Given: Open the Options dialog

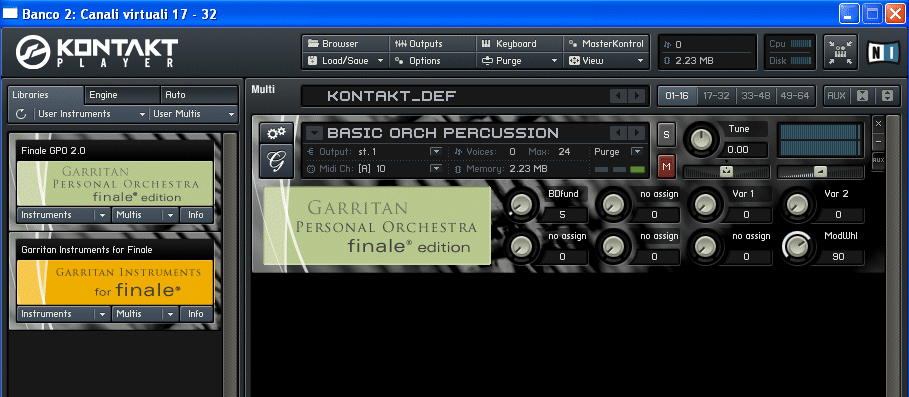Looking at the screenshot, I should [x=432, y=60].
